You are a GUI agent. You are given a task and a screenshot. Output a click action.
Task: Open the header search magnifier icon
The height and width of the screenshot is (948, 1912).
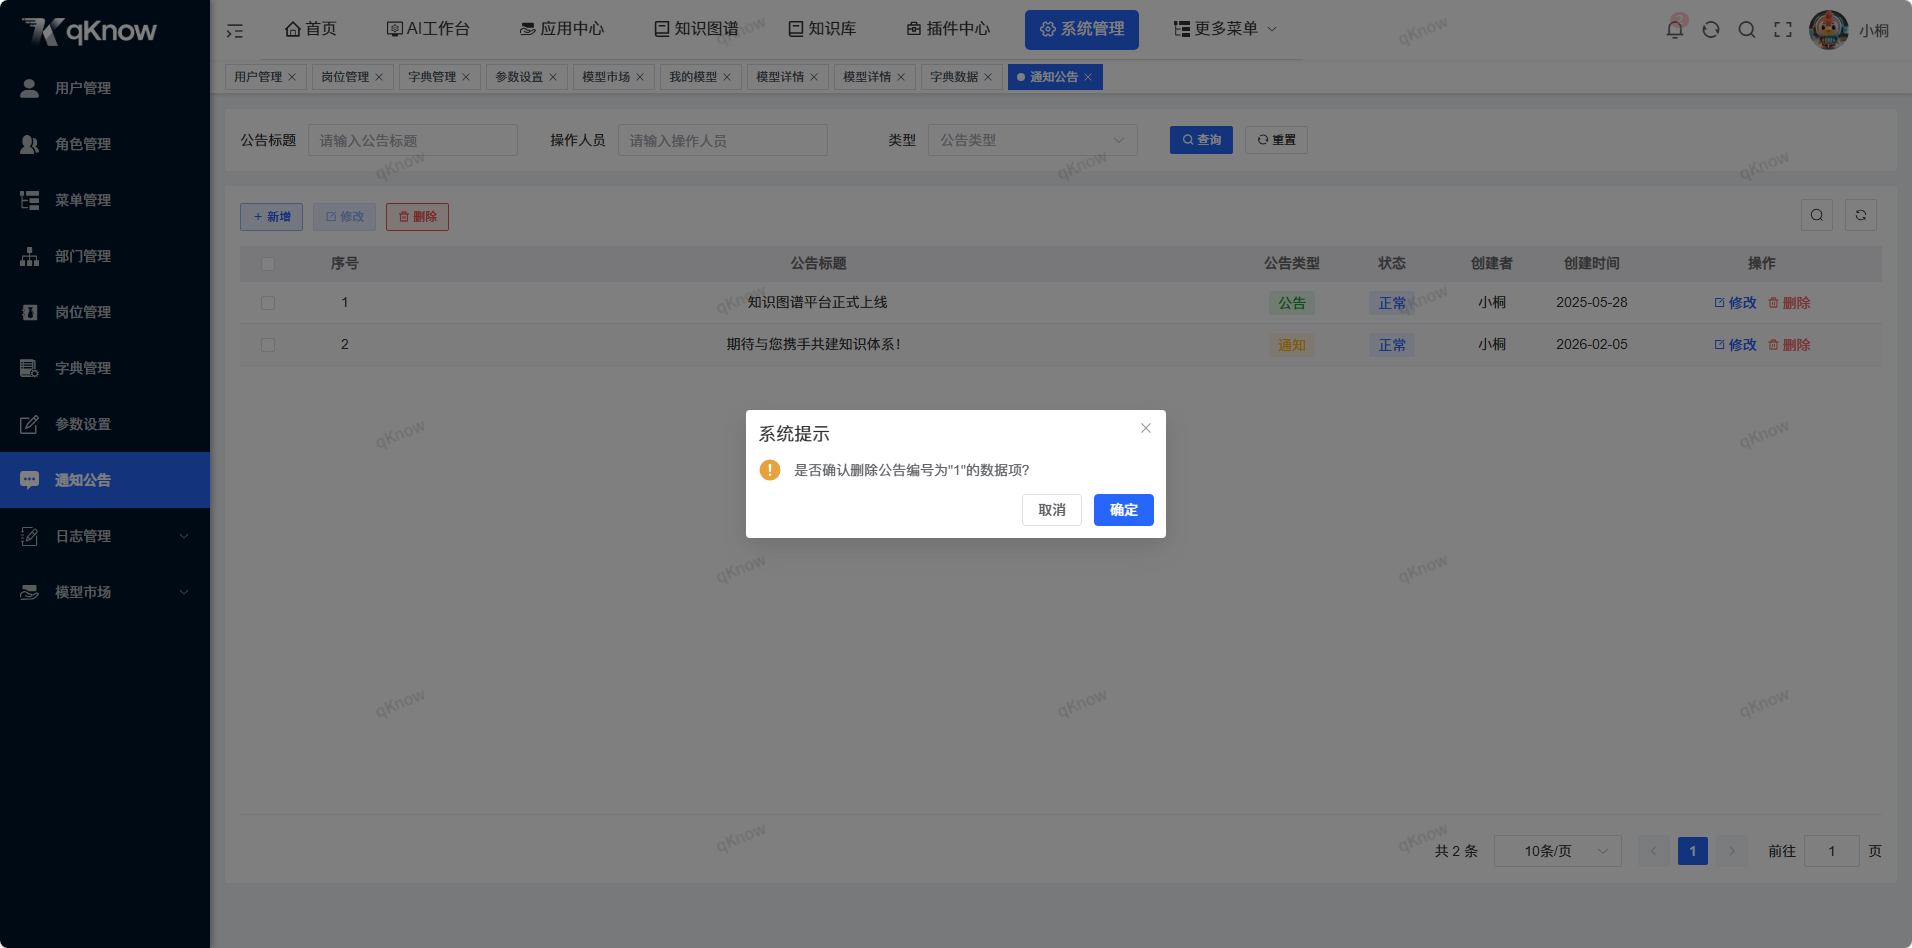[1747, 29]
